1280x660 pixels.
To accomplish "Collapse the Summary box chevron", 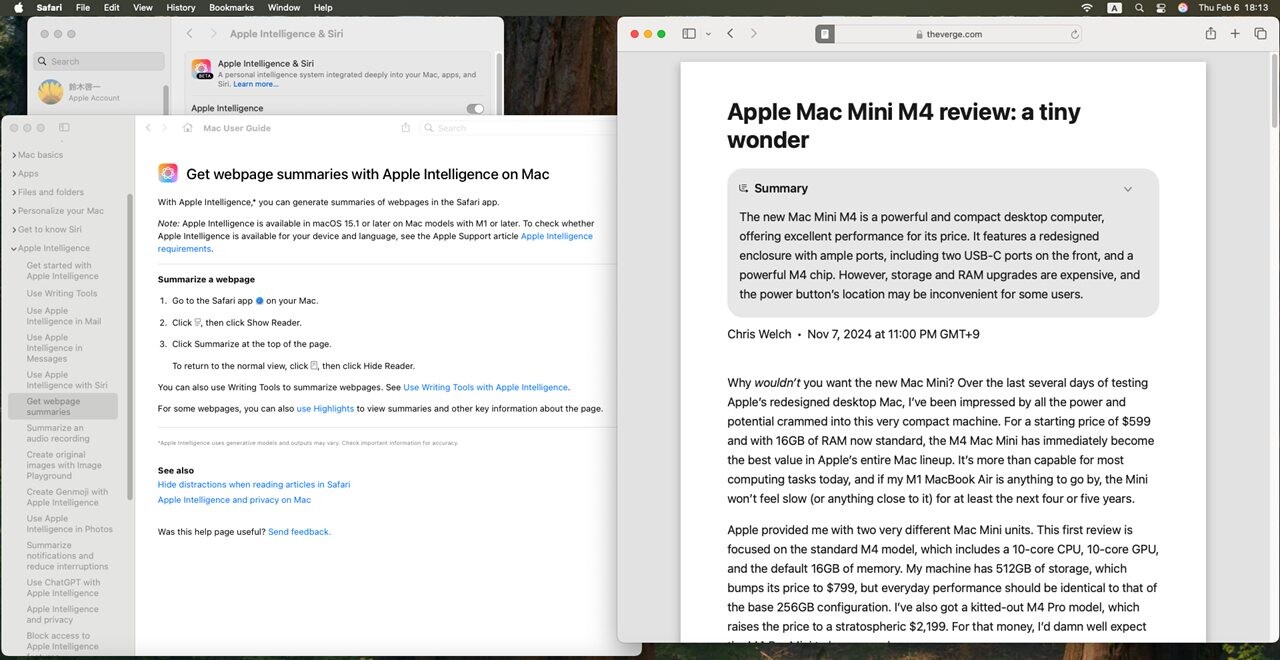I will coord(1128,189).
